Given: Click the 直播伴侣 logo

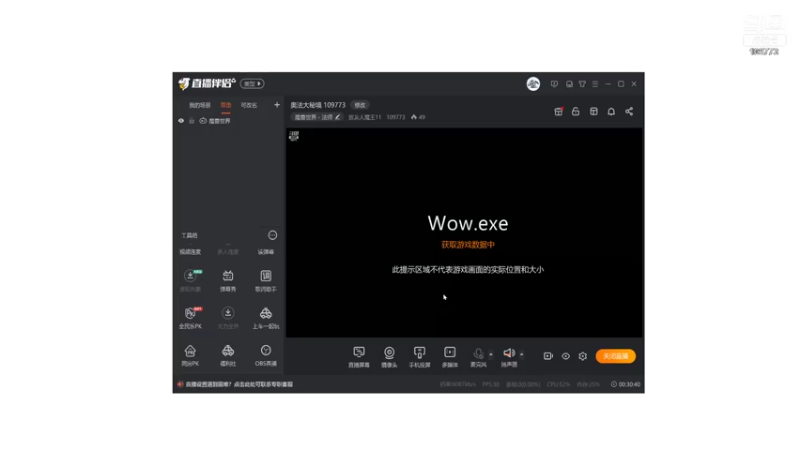Looking at the screenshot, I should (x=207, y=83).
